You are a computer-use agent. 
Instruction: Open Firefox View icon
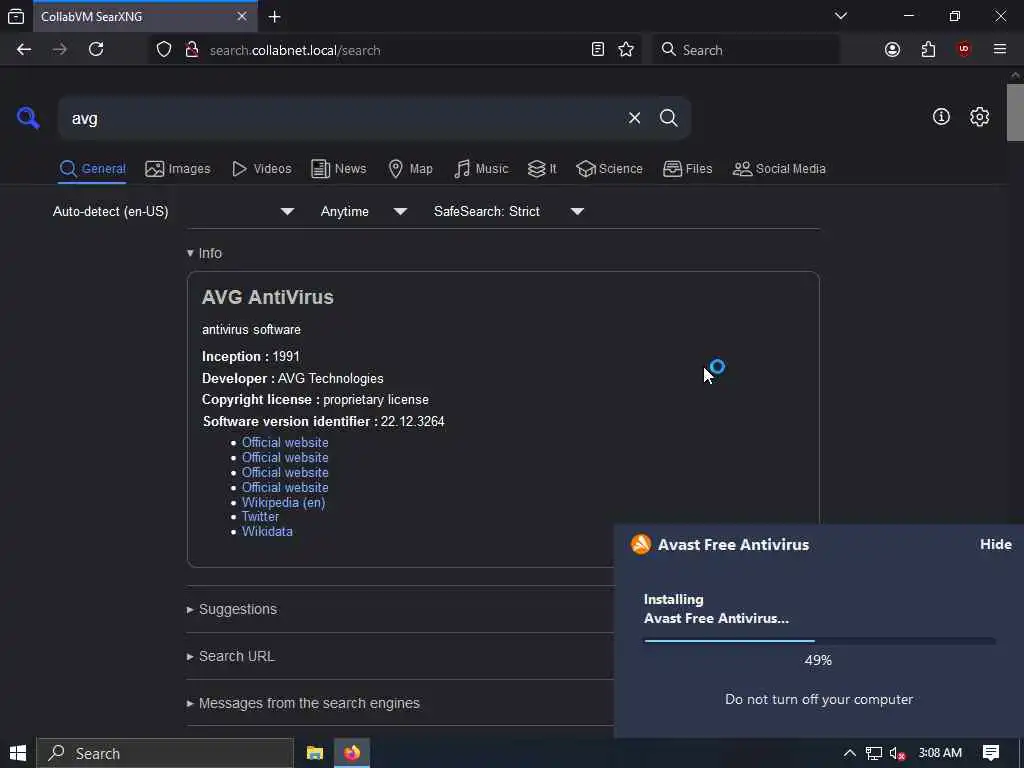point(16,17)
